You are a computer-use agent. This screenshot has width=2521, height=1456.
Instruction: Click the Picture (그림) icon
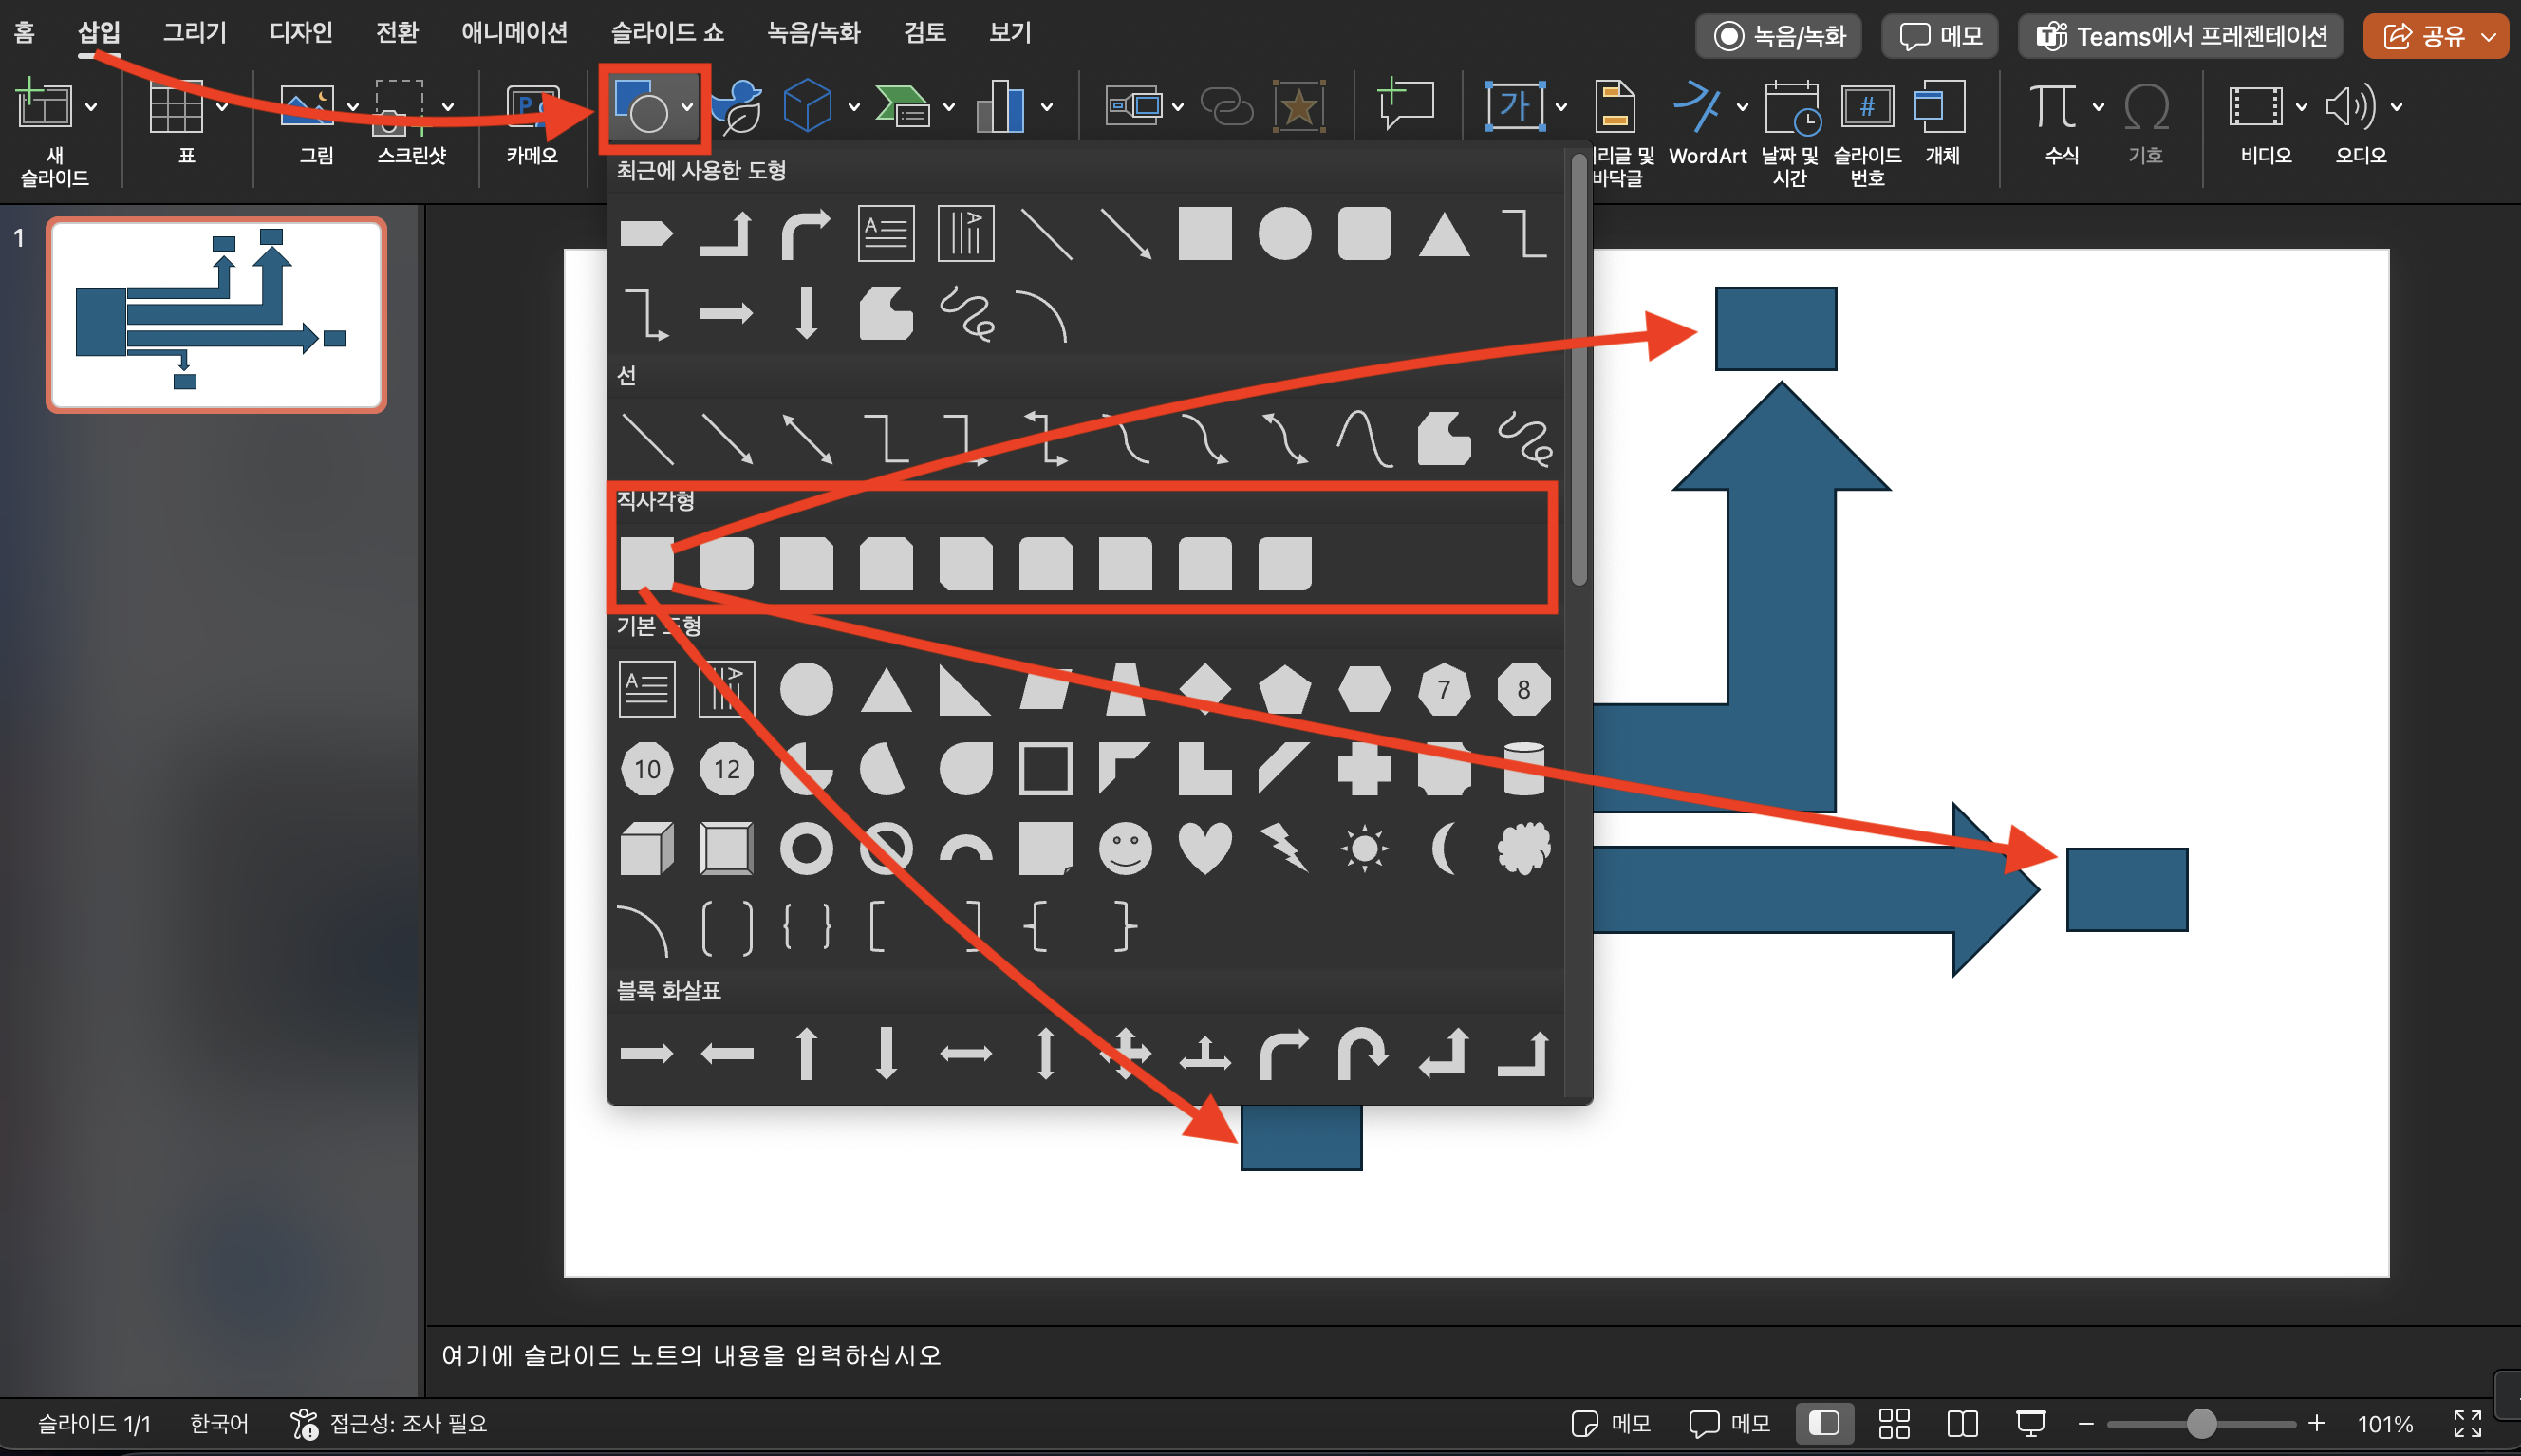tap(307, 106)
